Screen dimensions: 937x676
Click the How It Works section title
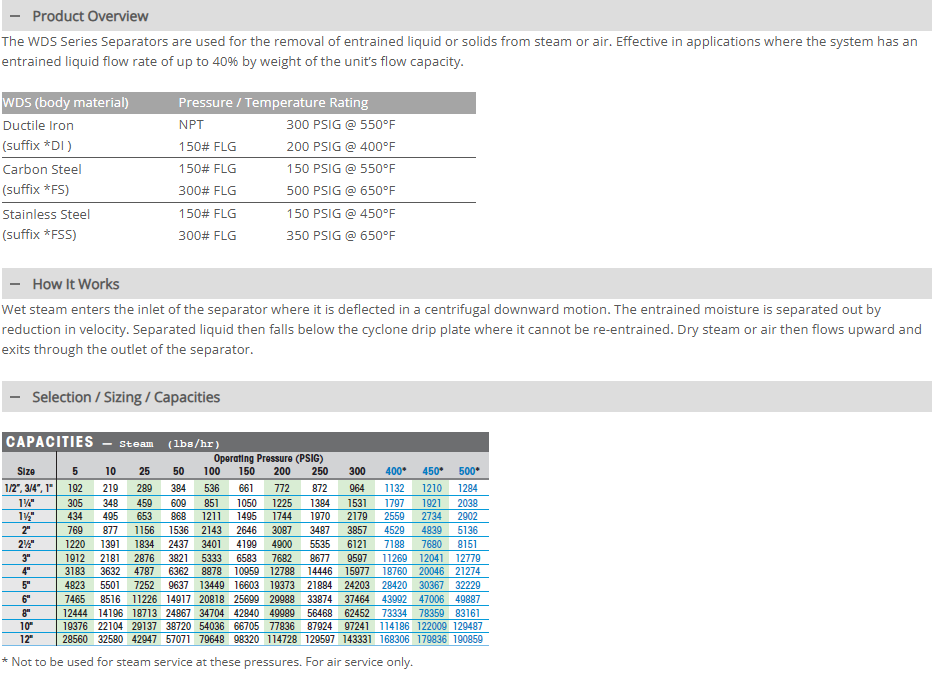click(78, 284)
